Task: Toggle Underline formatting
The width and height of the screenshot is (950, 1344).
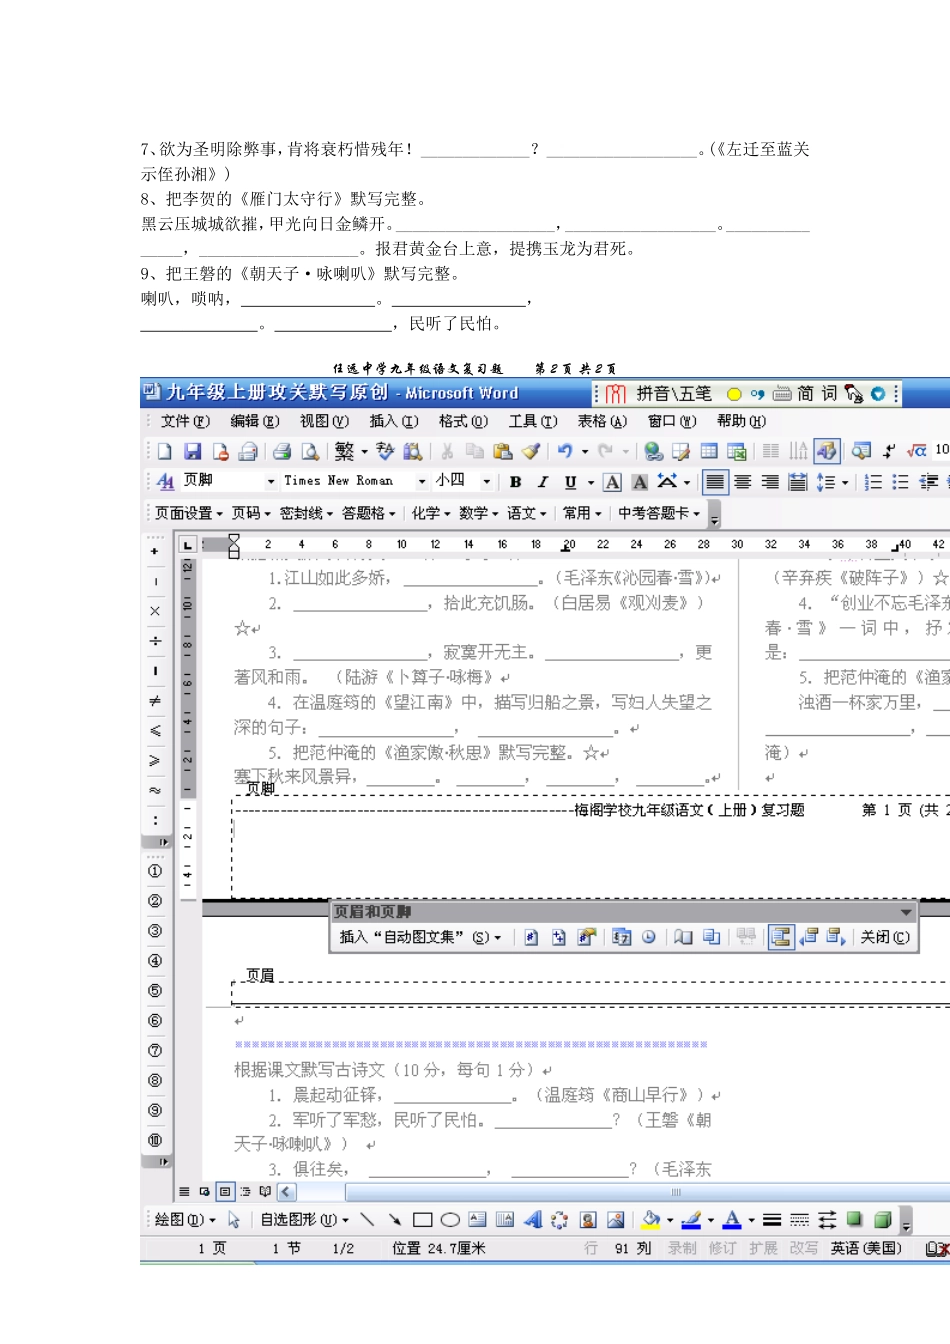Action: (570, 482)
